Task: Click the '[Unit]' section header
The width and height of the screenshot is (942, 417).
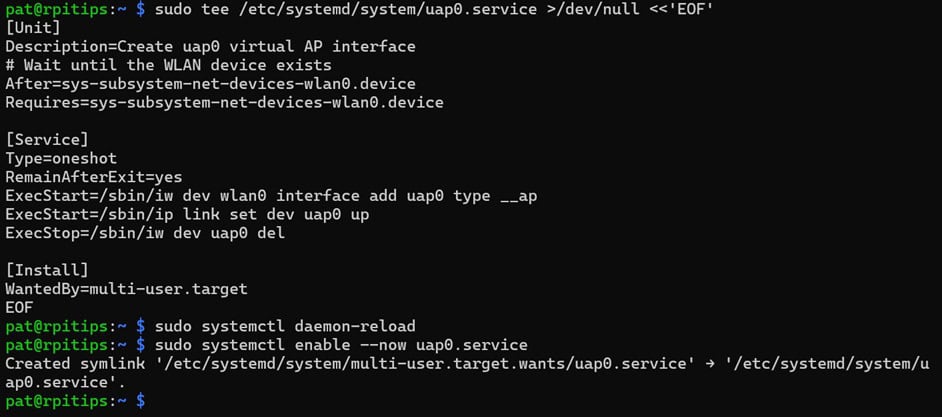Action: point(32,28)
